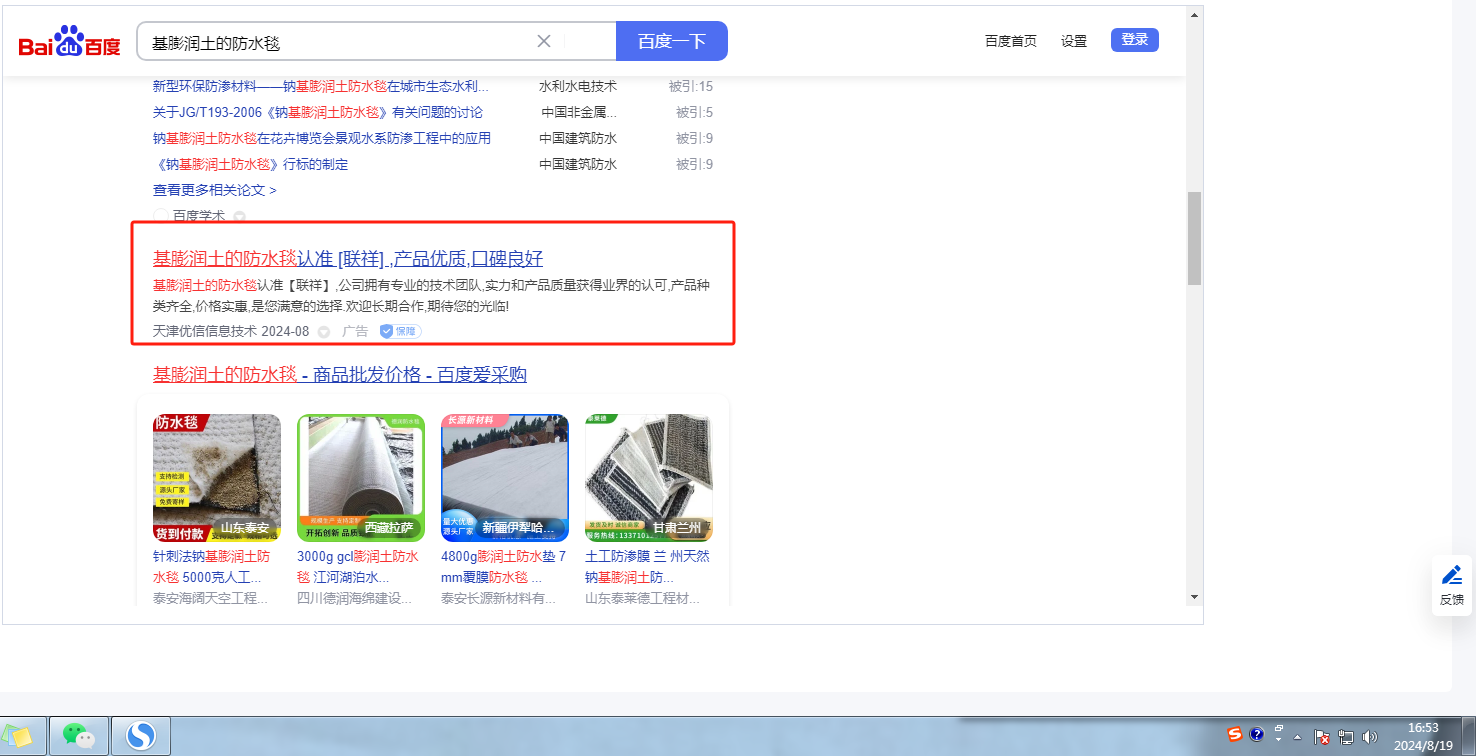Open the Baidu logo homepage link
The width and height of the screenshot is (1476, 756).
tap(69, 42)
